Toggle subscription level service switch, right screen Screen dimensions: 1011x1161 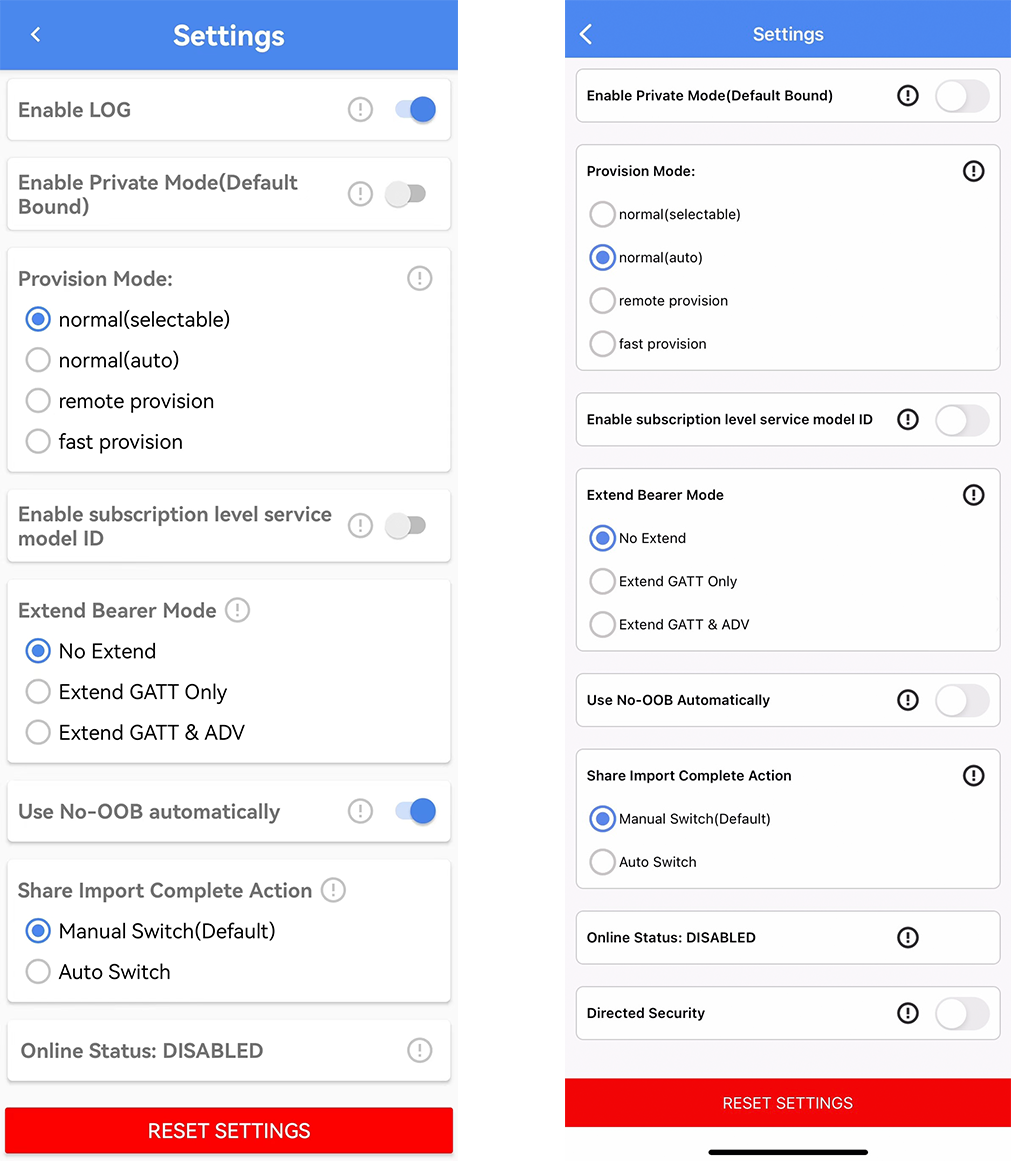(962, 419)
